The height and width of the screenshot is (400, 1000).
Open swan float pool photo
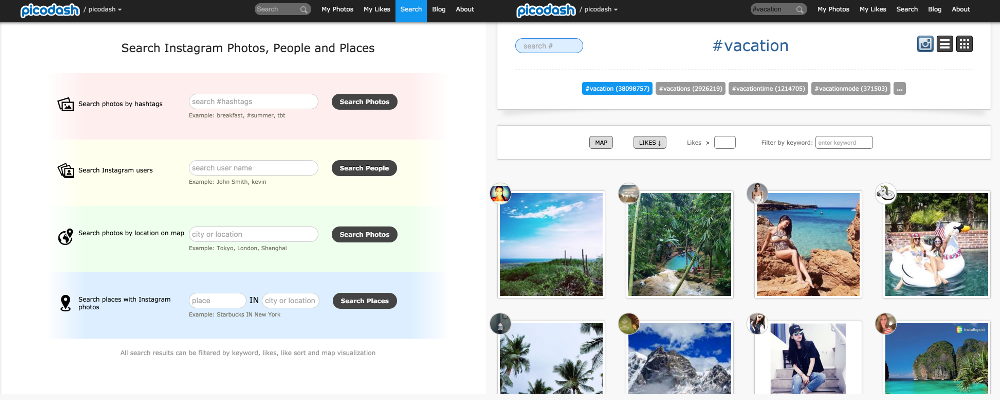coord(937,244)
